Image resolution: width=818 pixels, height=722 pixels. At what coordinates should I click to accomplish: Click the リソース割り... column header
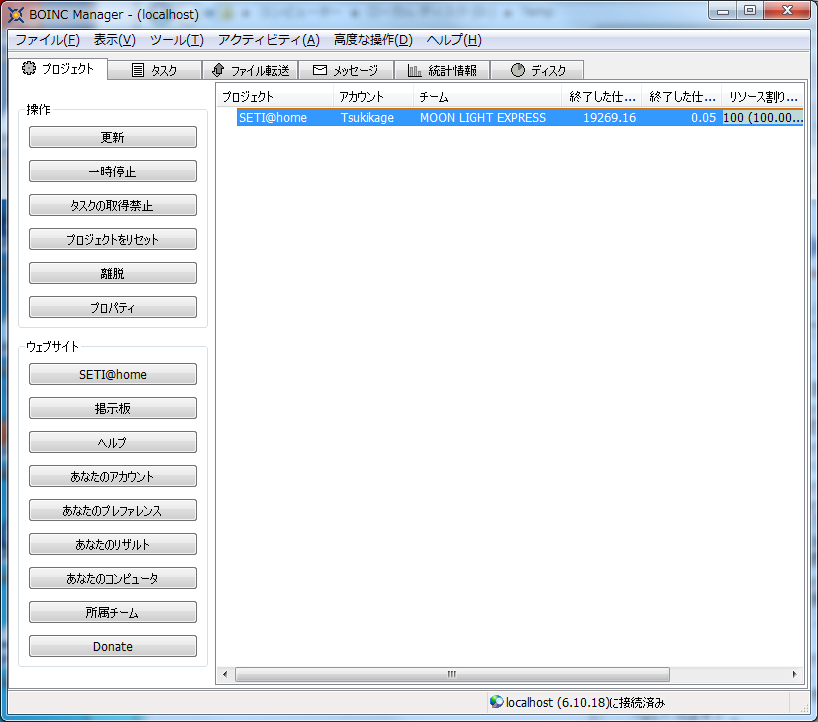(x=762, y=97)
